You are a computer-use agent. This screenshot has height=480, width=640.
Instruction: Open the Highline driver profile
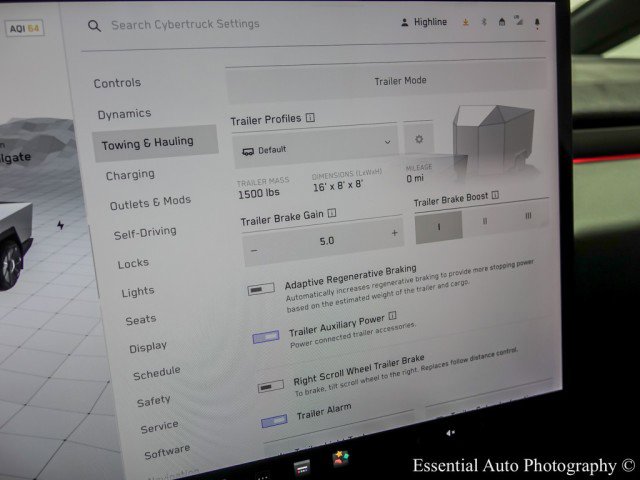[x=424, y=22]
